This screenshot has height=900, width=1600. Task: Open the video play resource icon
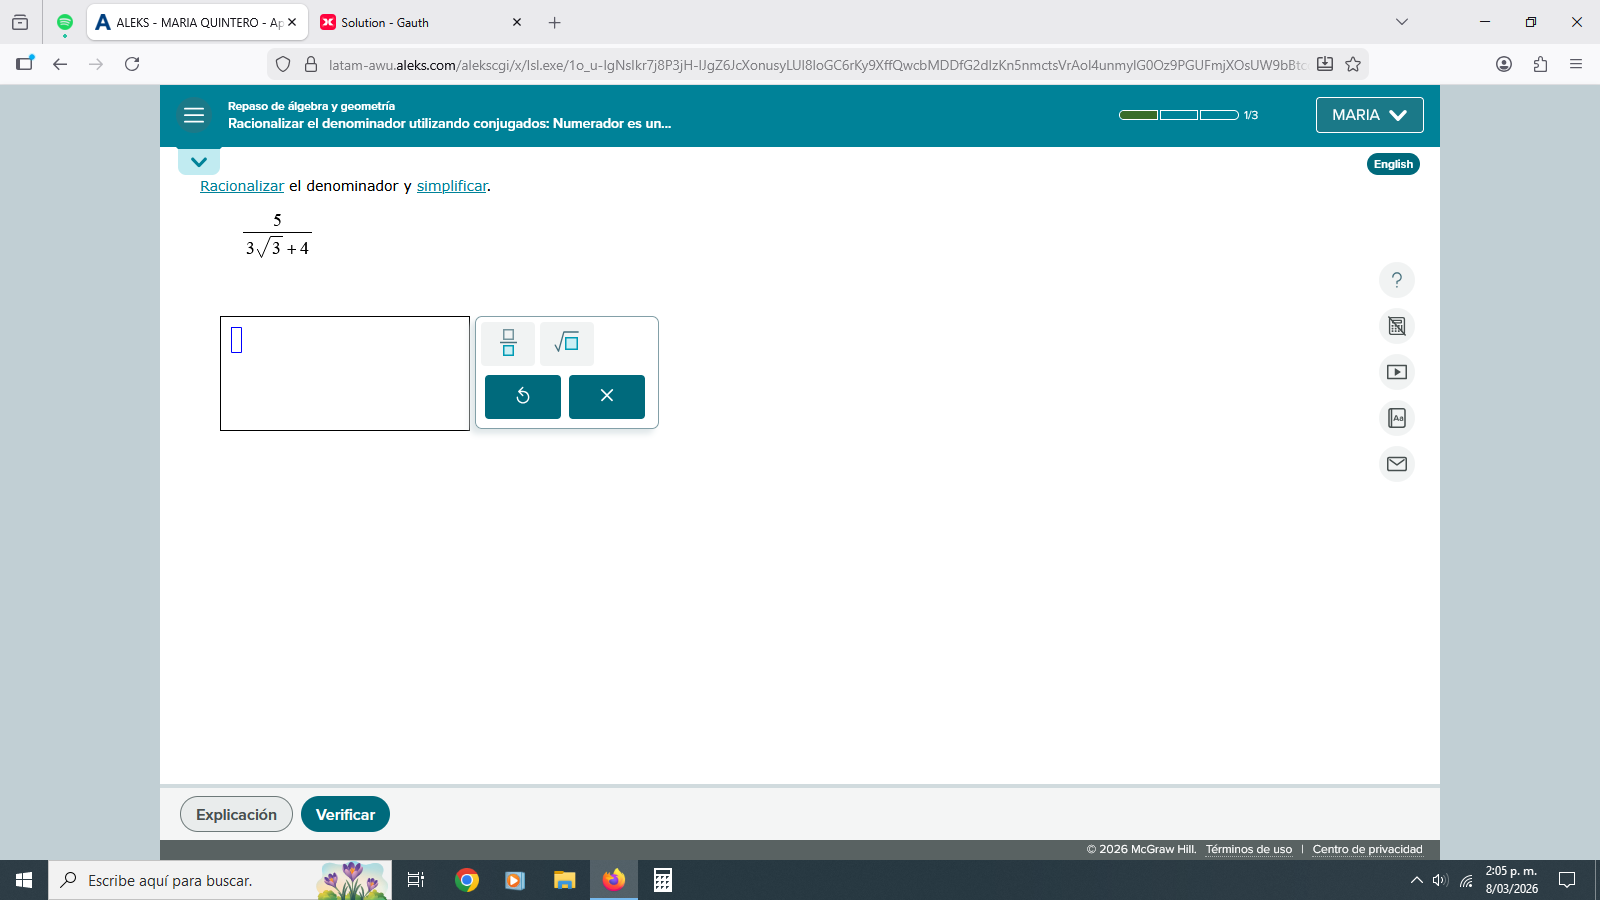pos(1396,372)
